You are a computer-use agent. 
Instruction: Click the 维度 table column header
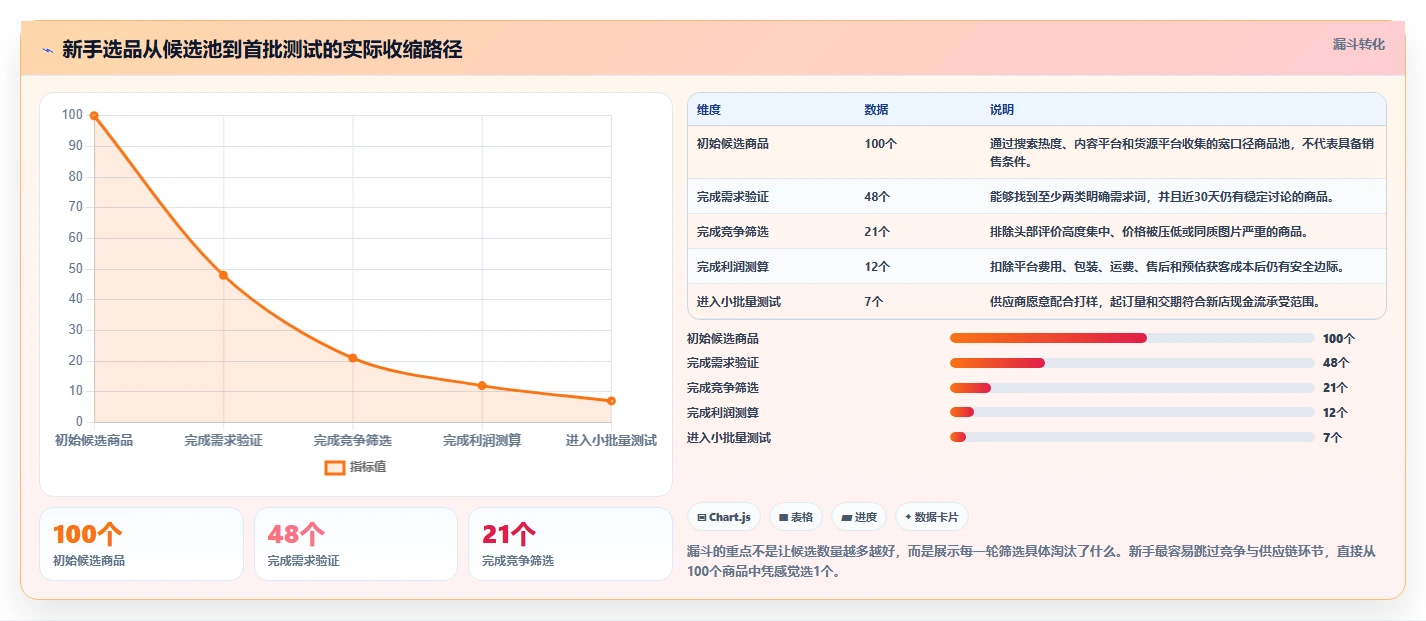point(709,109)
